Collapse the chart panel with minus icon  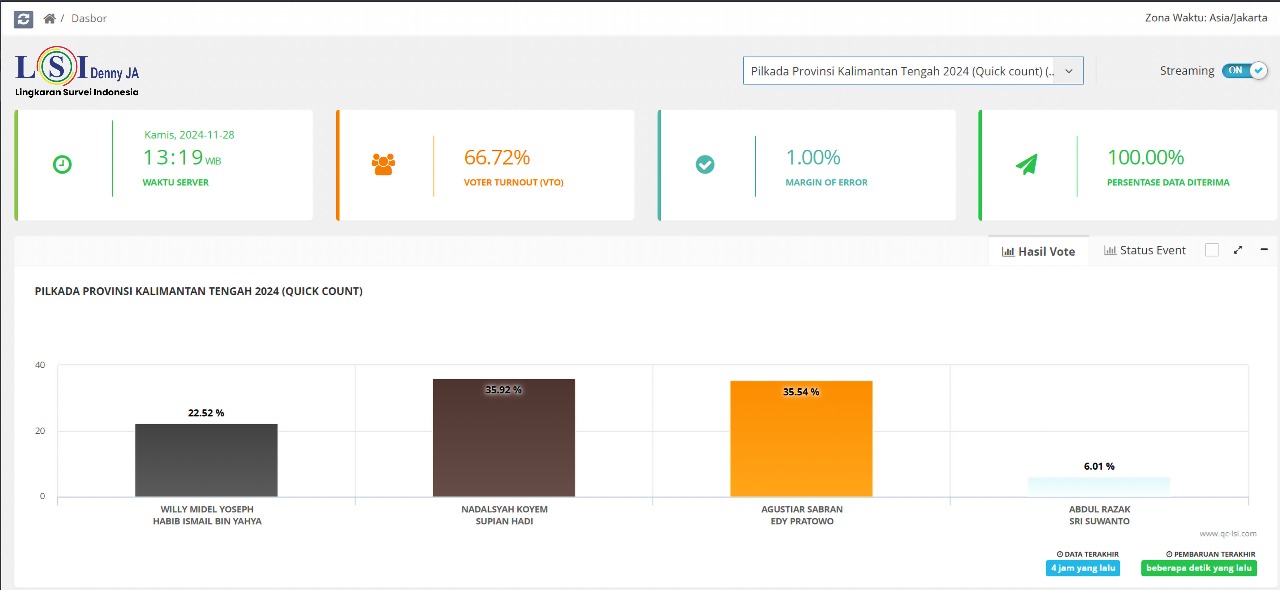click(1264, 250)
